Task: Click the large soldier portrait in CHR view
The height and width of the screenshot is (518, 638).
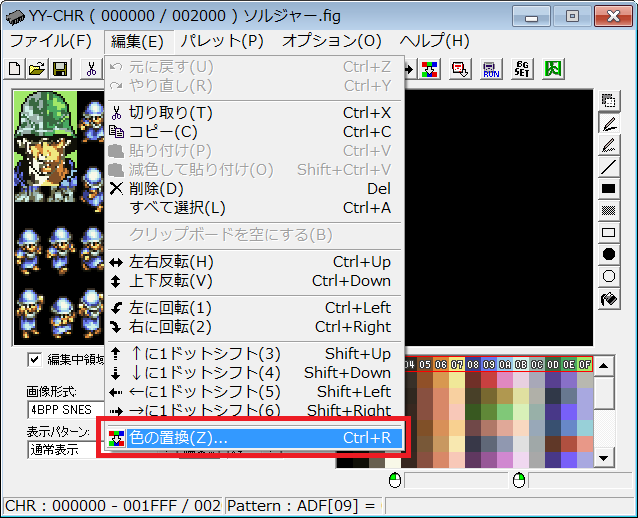Action: (46, 146)
